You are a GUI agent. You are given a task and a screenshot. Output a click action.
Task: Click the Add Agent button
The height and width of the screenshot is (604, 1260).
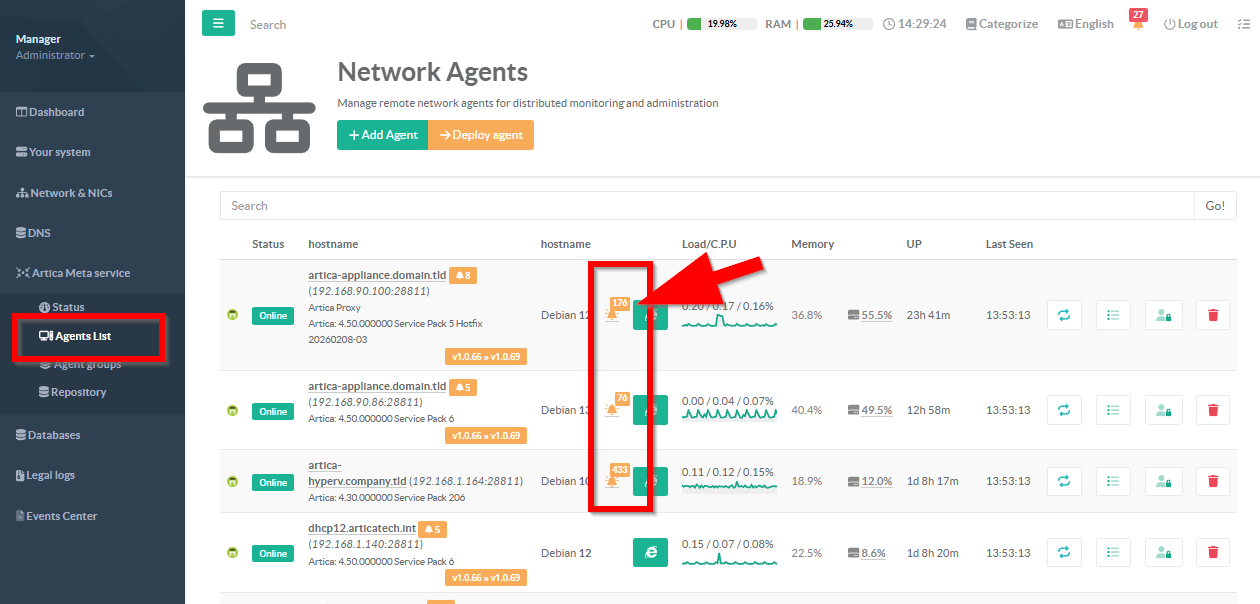pyautogui.click(x=382, y=135)
